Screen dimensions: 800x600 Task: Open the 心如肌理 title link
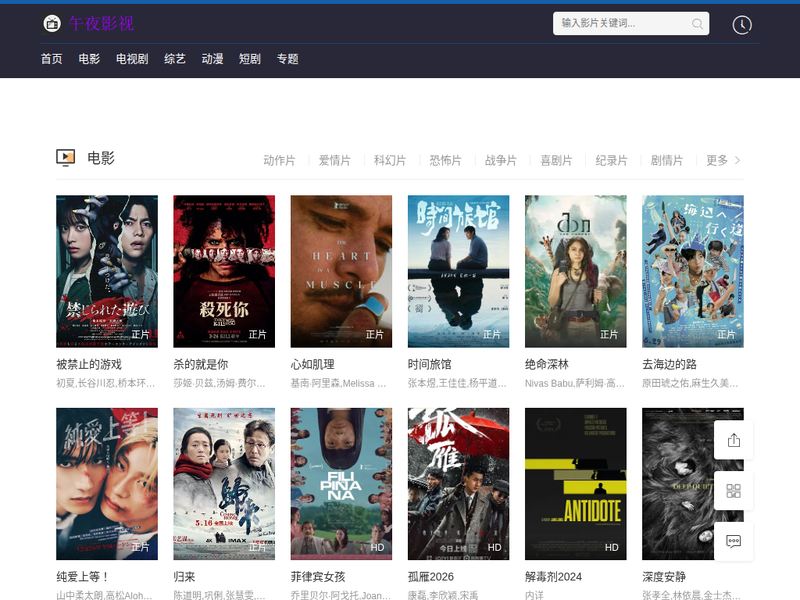click(312, 364)
